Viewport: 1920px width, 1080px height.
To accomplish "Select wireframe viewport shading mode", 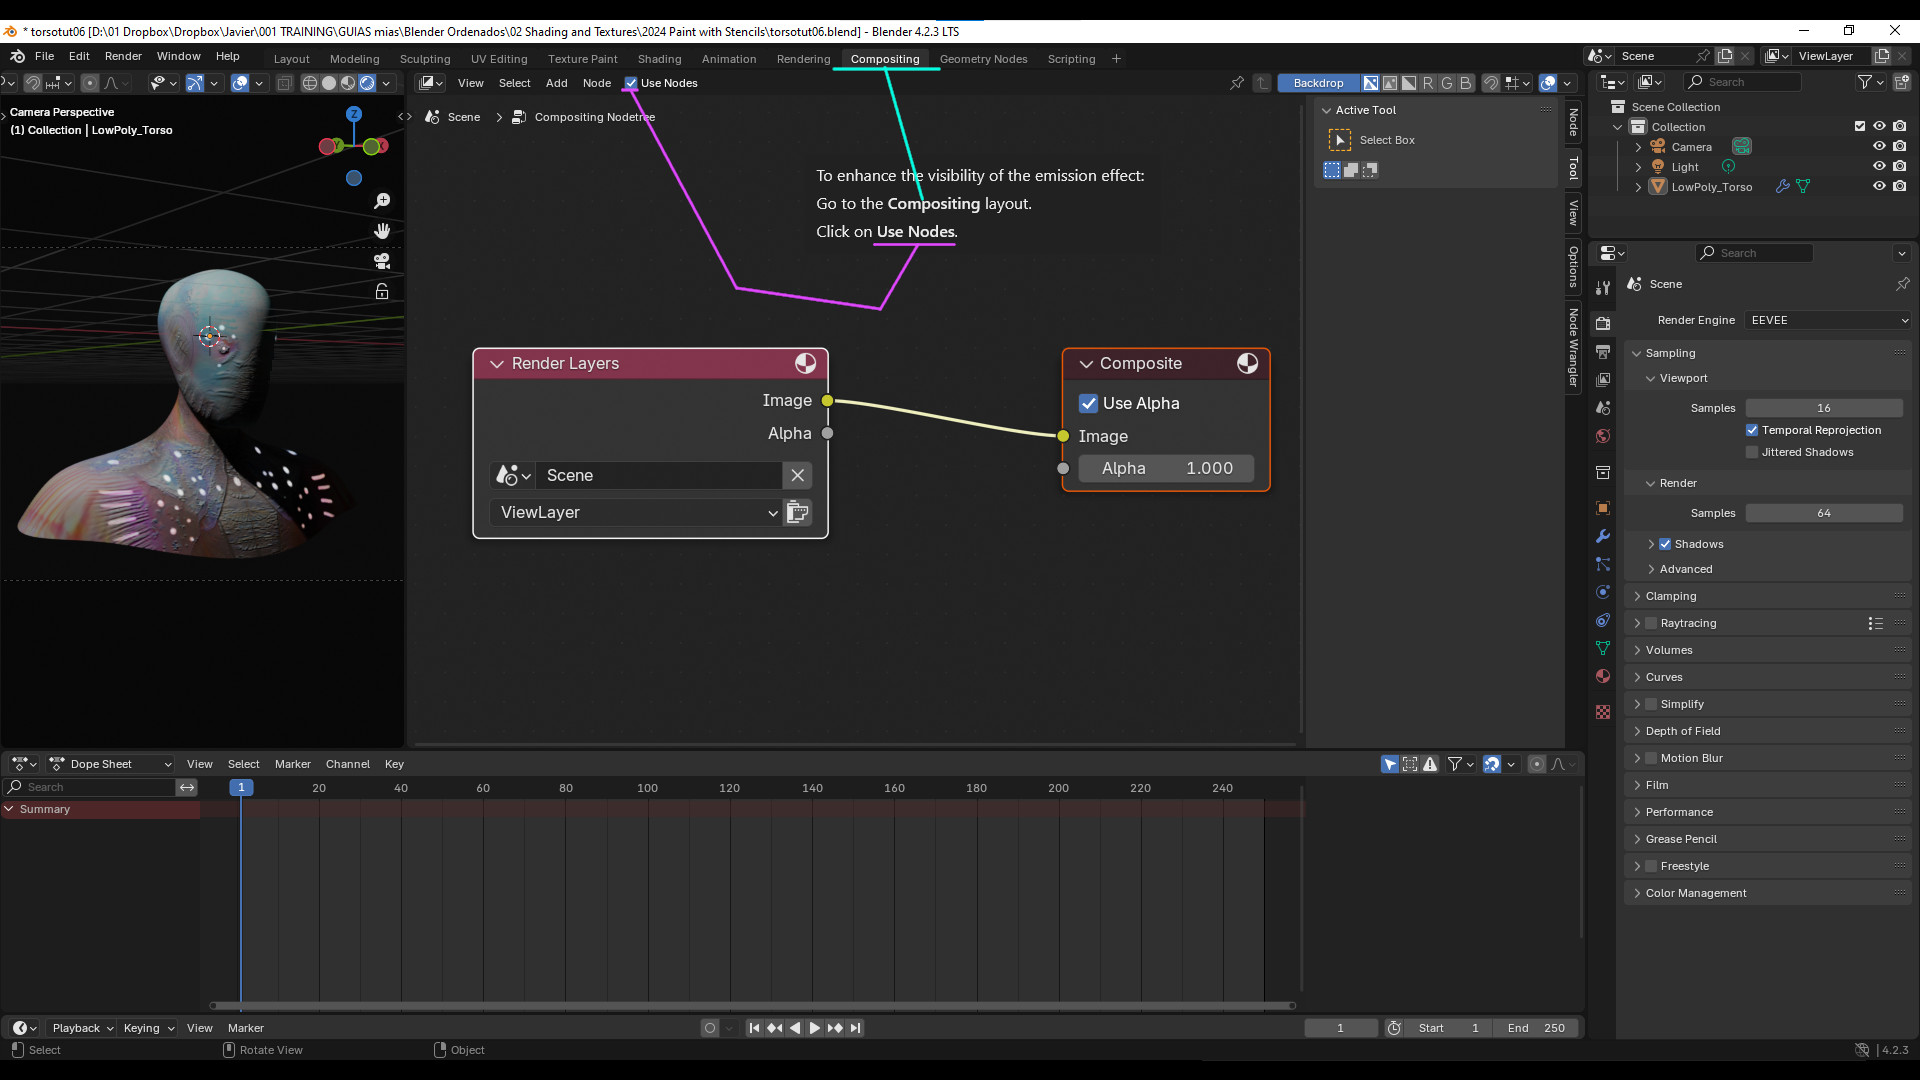I will coord(310,83).
